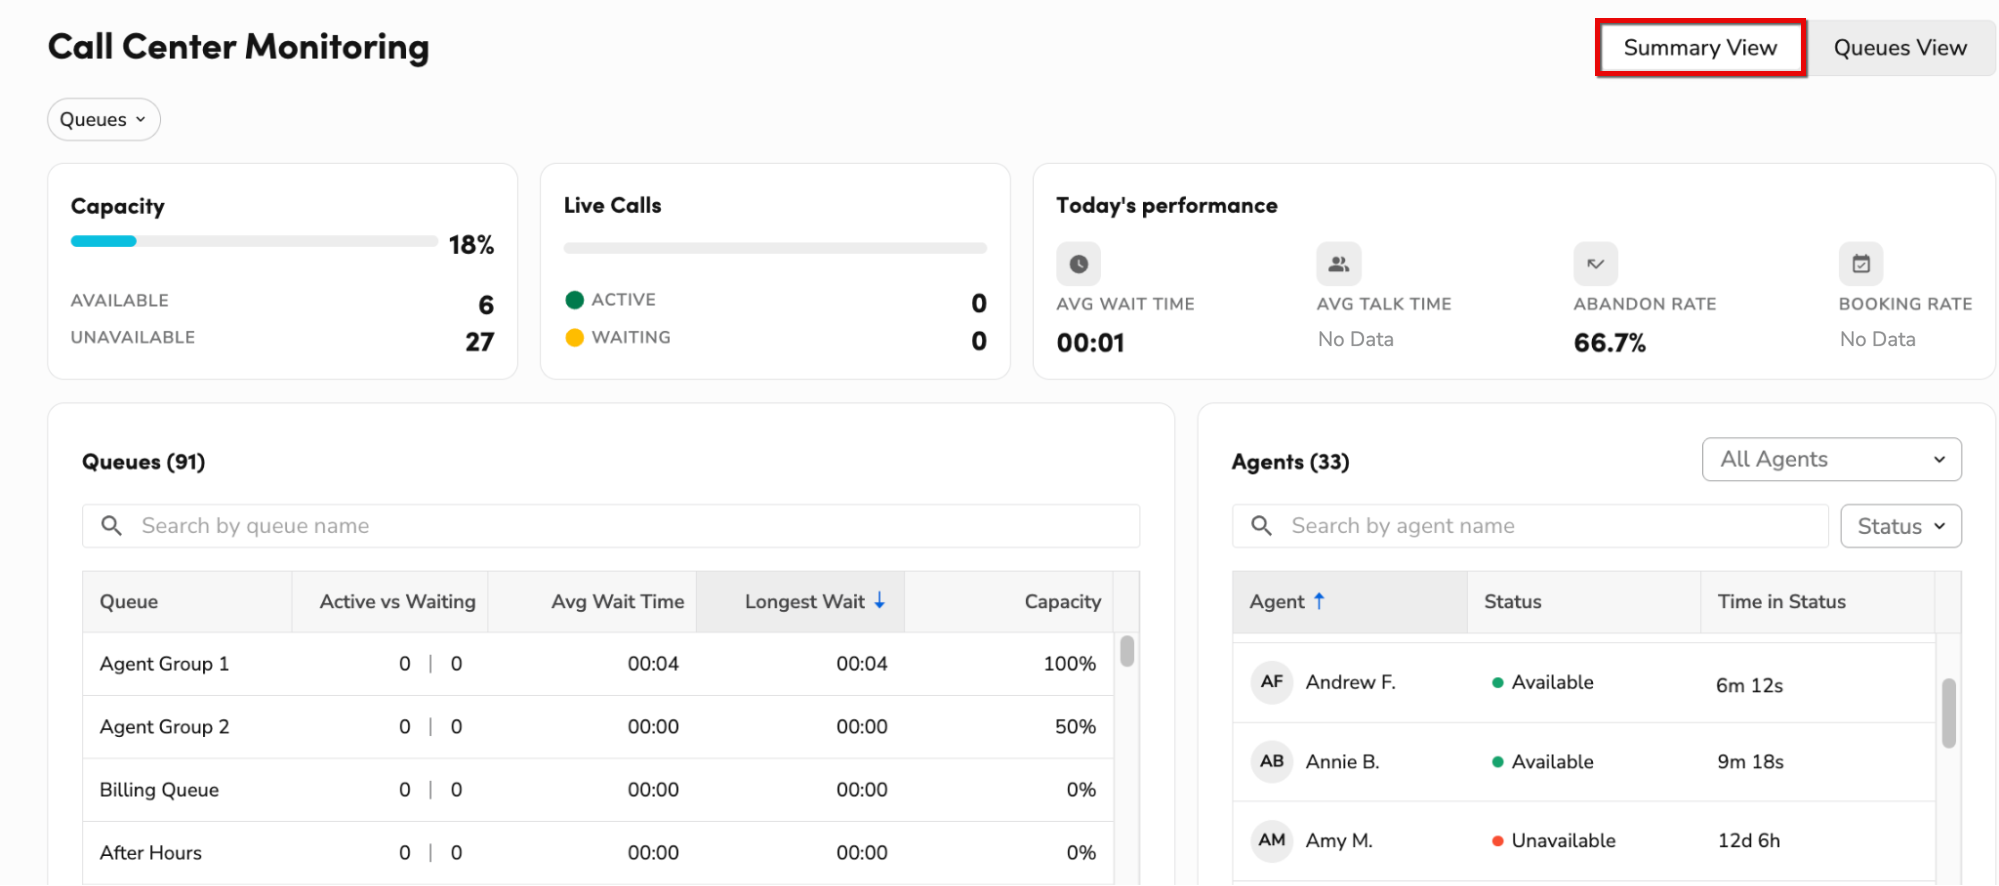Click the queues table scrollbar

(1127, 651)
